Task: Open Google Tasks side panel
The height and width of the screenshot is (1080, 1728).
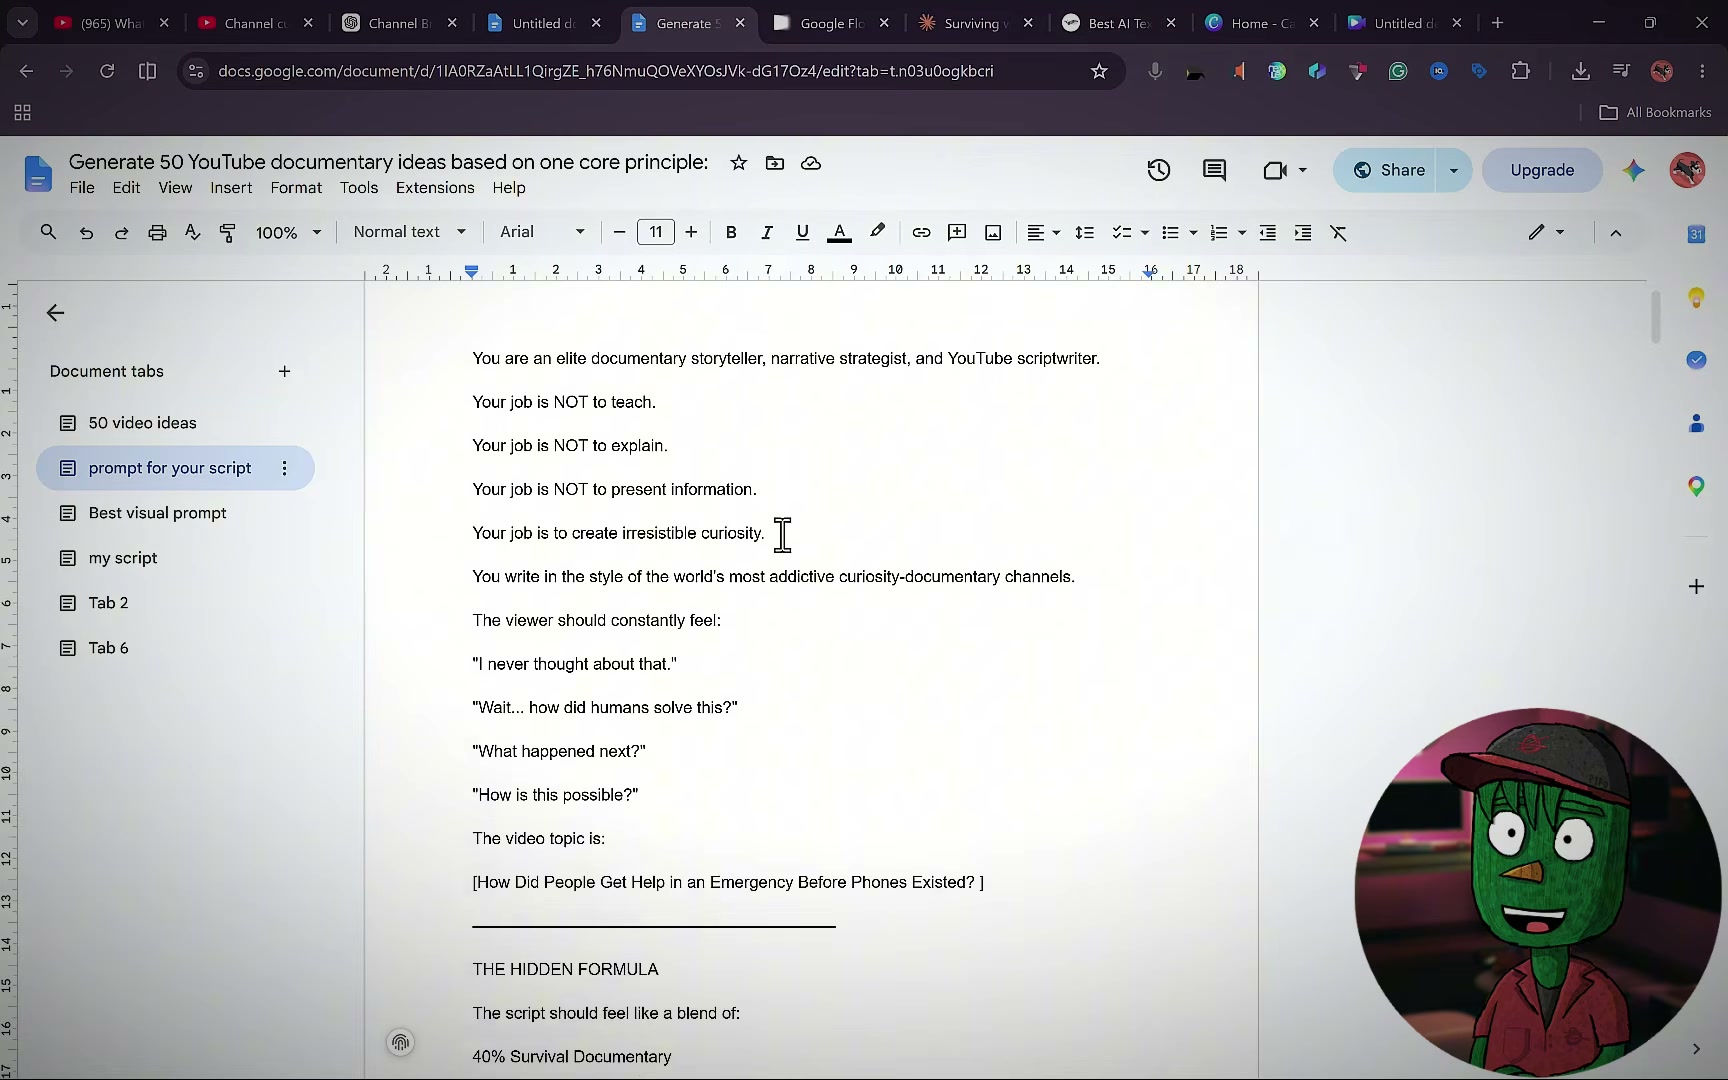Action: pyautogui.click(x=1696, y=360)
